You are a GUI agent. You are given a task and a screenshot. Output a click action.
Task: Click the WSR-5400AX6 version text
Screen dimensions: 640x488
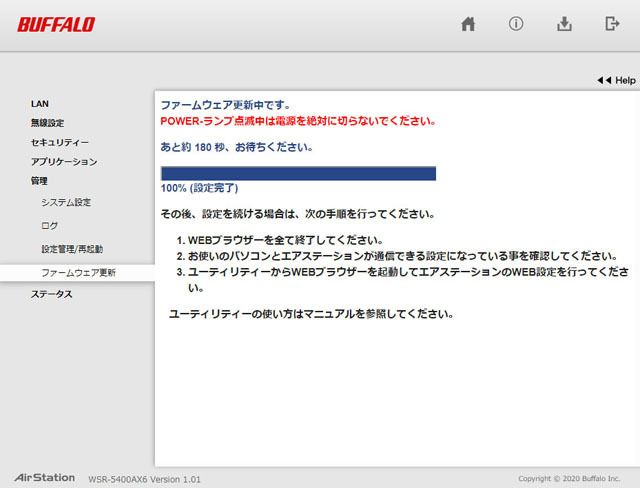pyautogui.click(x=145, y=479)
